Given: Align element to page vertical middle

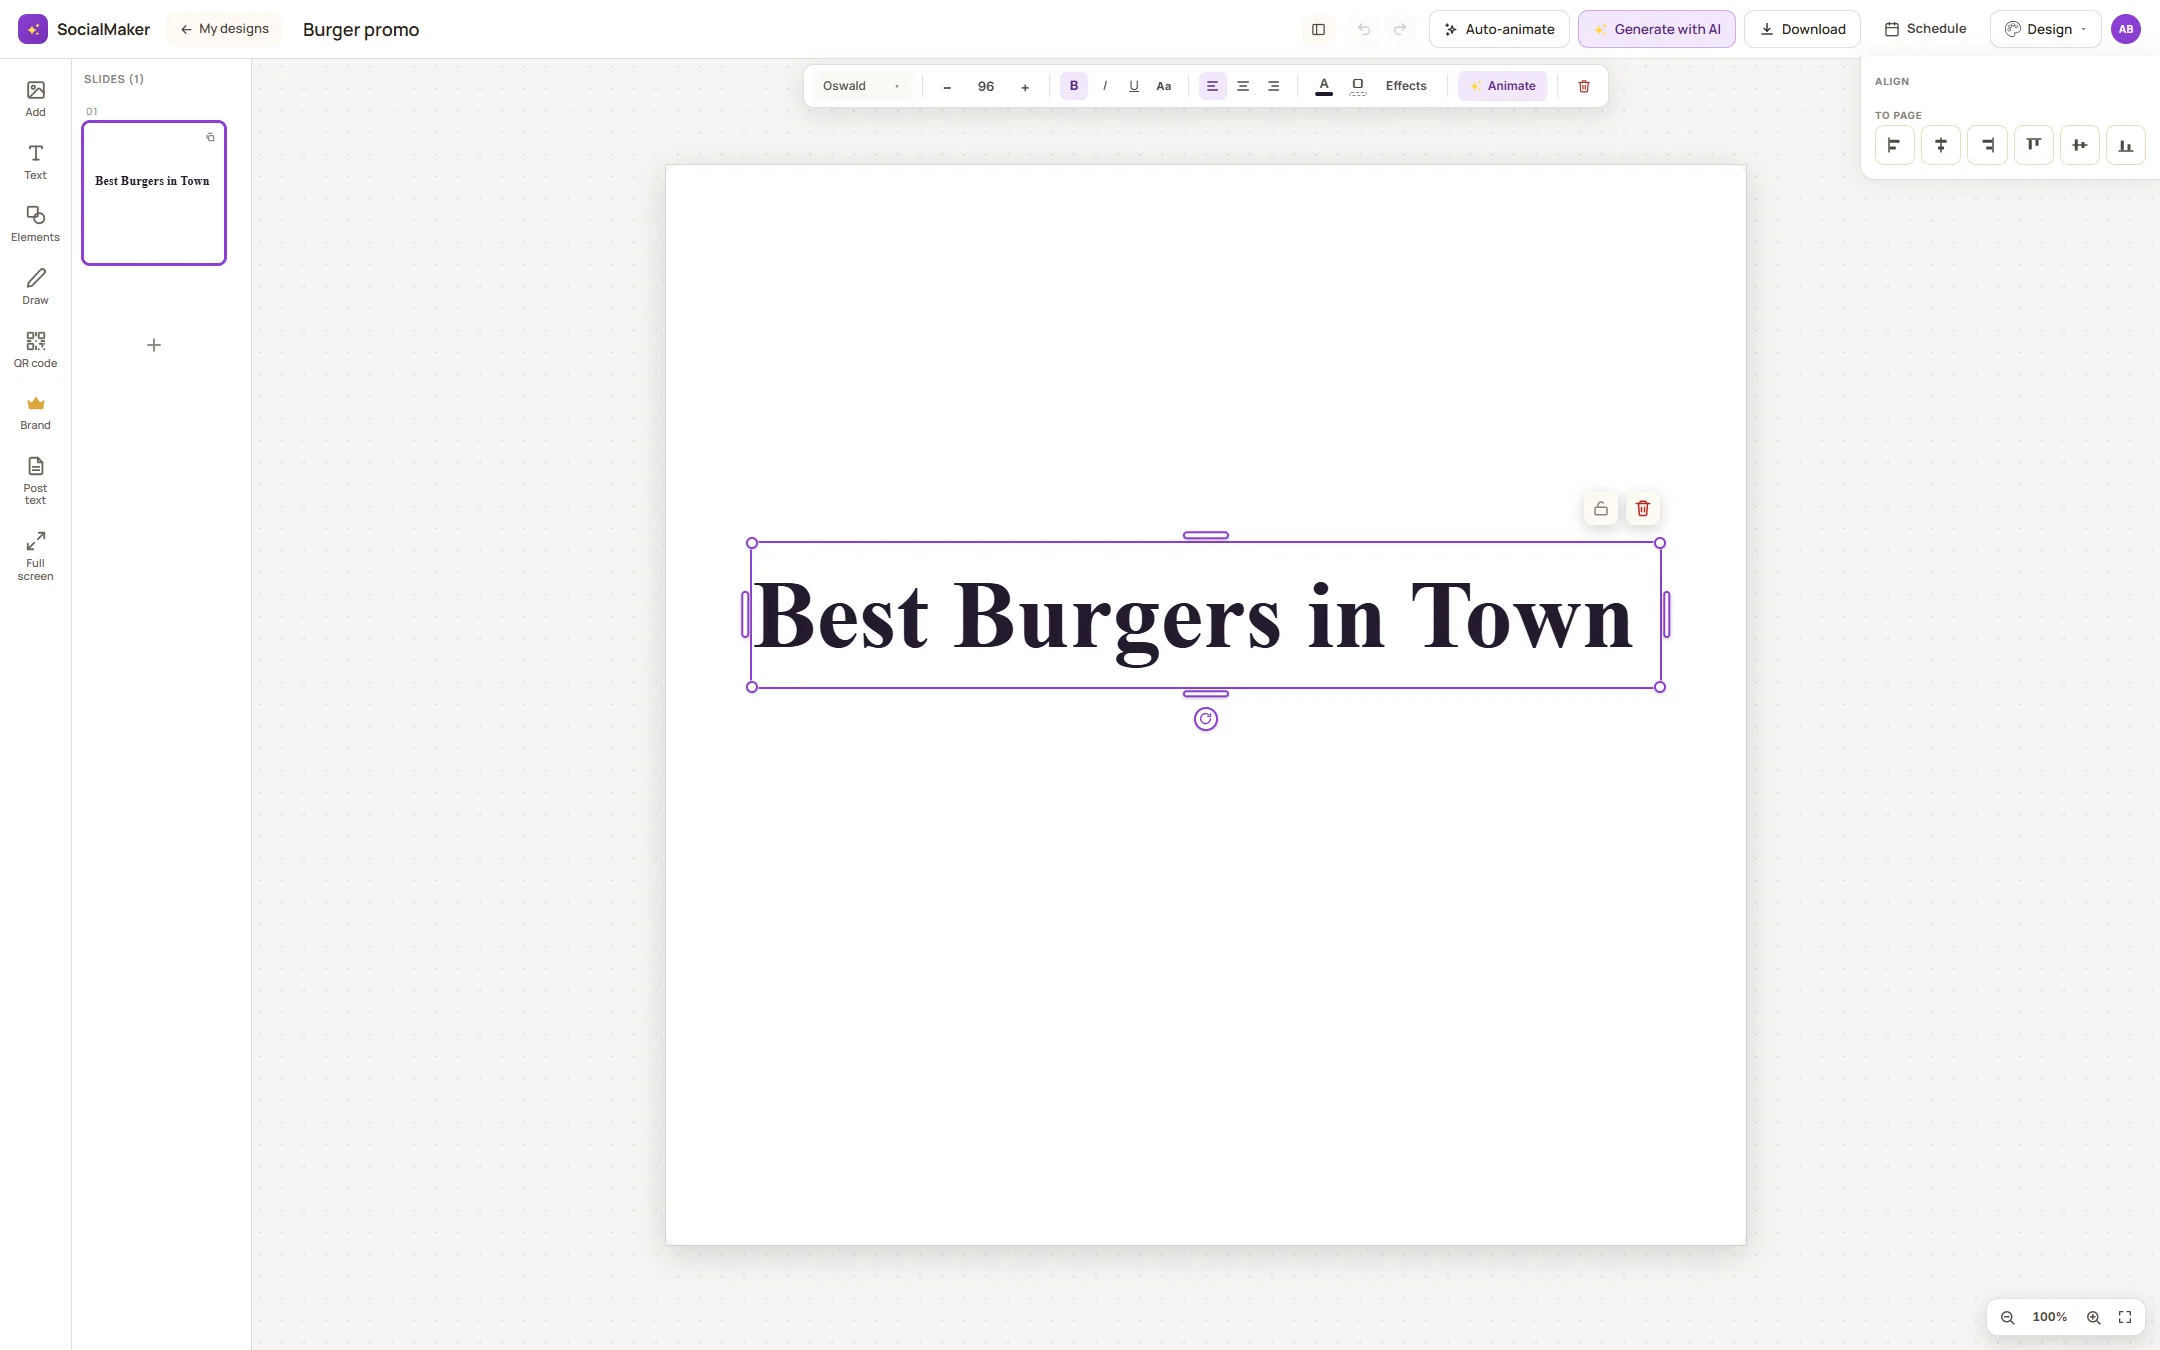Looking at the screenshot, I should click(x=2079, y=145).
